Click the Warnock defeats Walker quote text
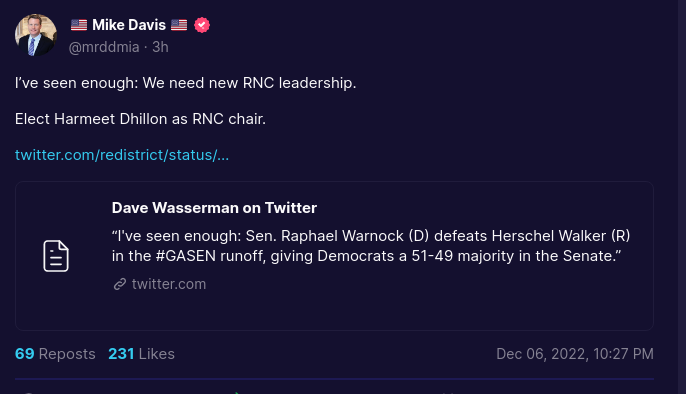 [x=371, y=246]
